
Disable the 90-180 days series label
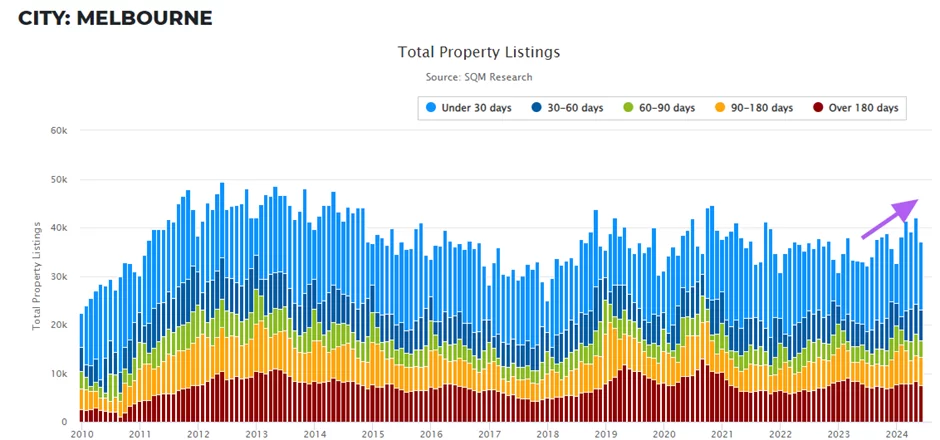click(763, 108)
